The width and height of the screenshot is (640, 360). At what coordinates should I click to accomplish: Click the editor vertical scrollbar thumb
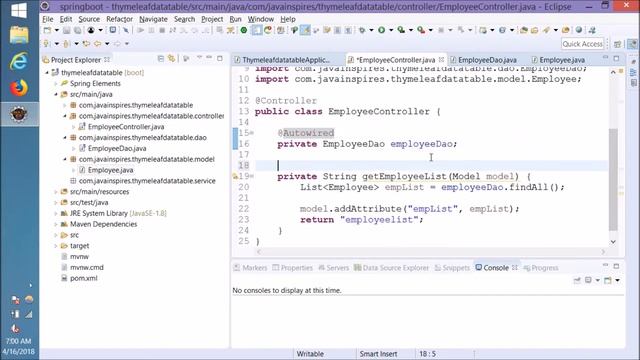(613, 180)
